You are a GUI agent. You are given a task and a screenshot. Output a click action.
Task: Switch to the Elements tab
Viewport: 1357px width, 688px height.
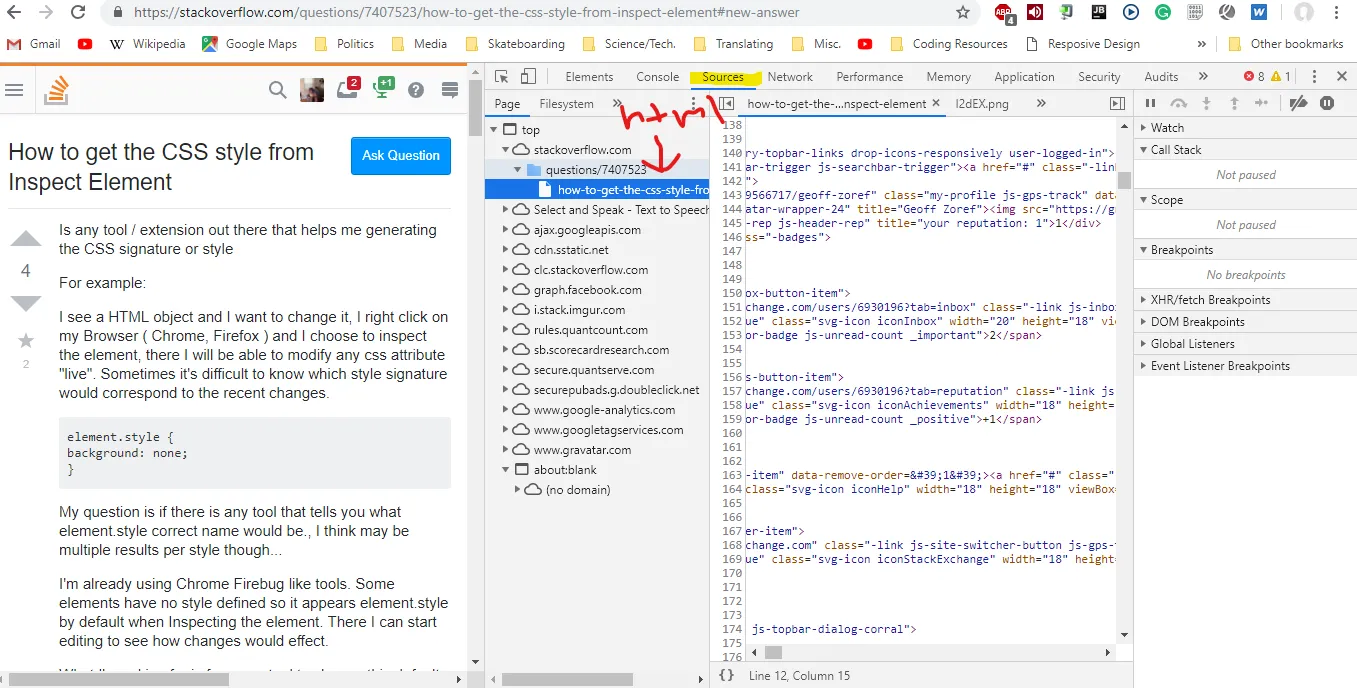click(x=589, y=77)
